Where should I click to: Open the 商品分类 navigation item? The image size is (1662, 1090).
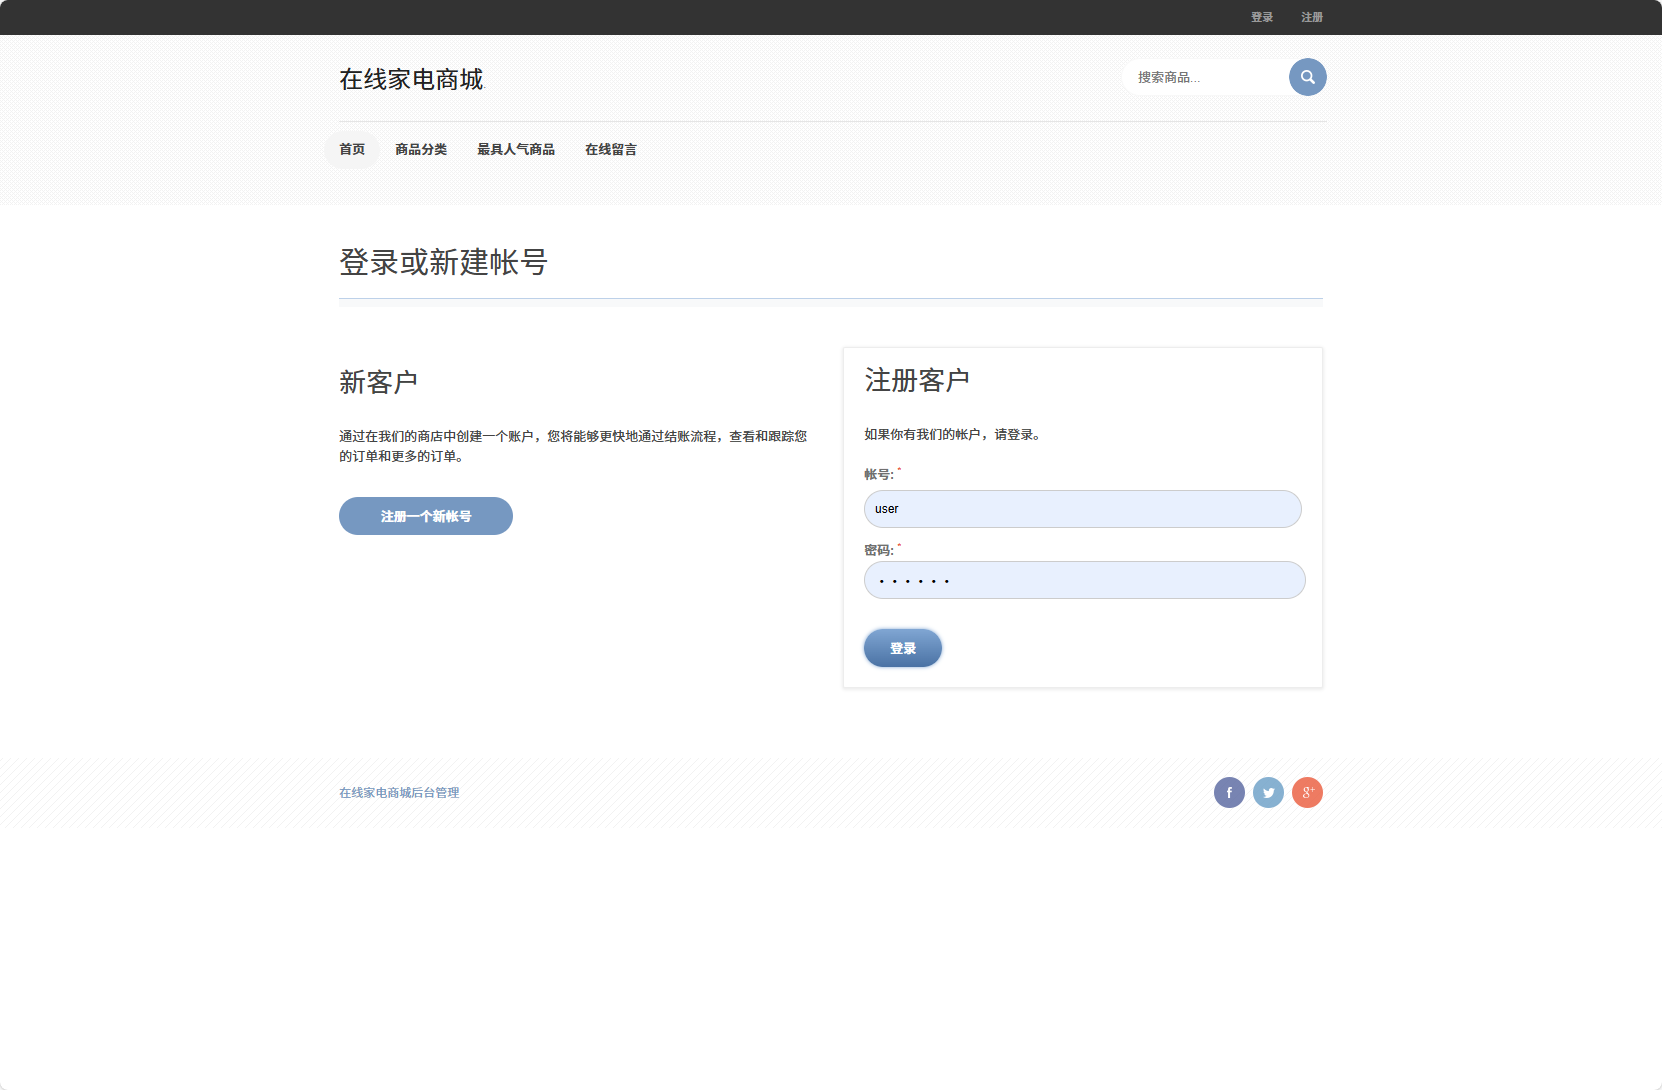click(421, 149)
